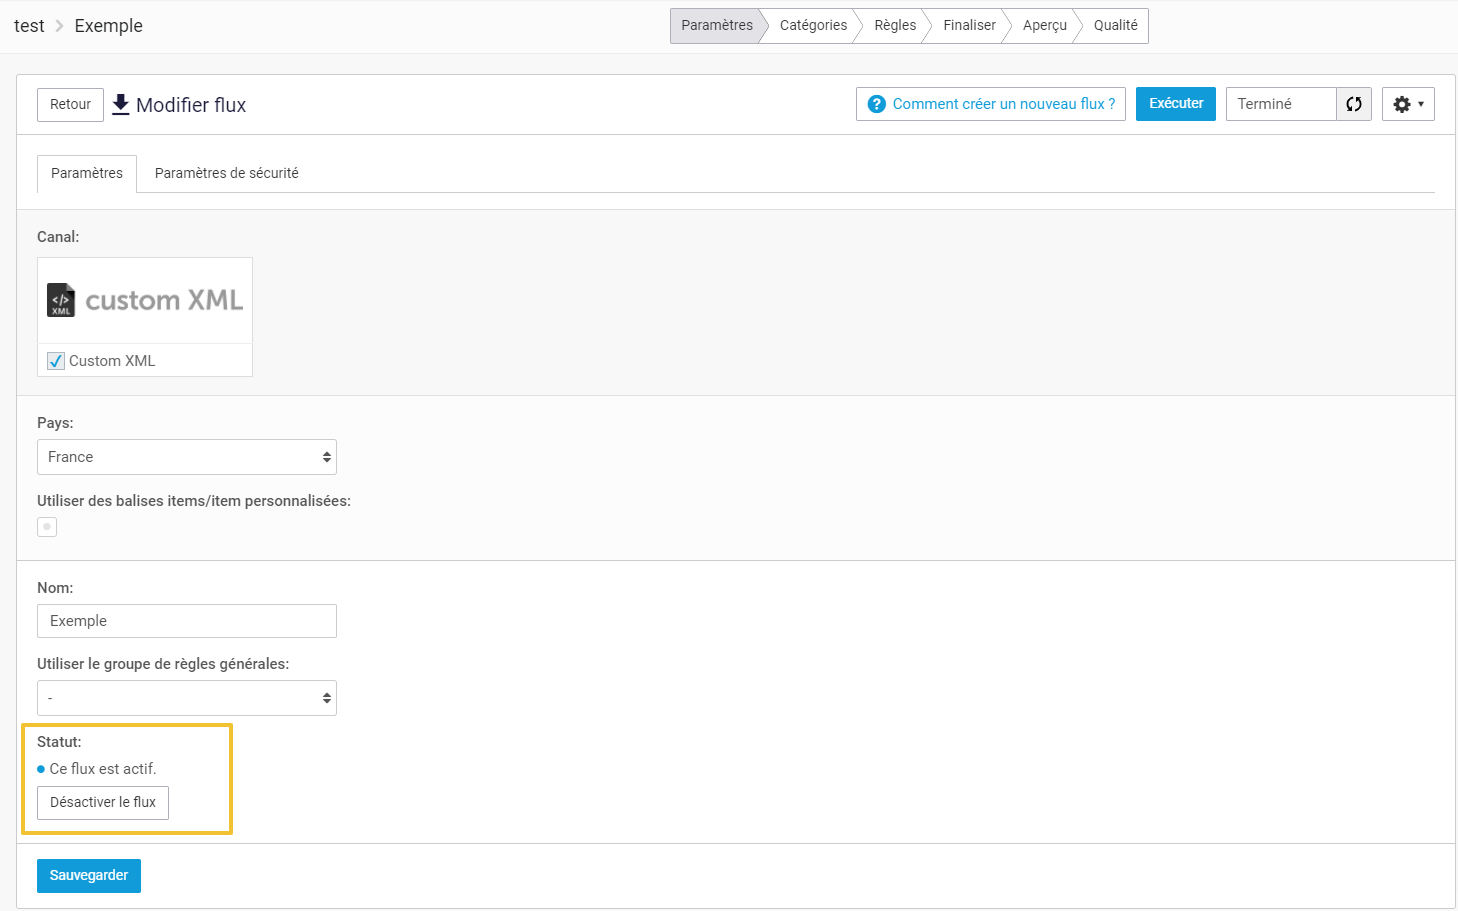This screenshot has height=911, width=1458.
Task: Click the custom XML channel logo
Action: (x=145, y=300)
